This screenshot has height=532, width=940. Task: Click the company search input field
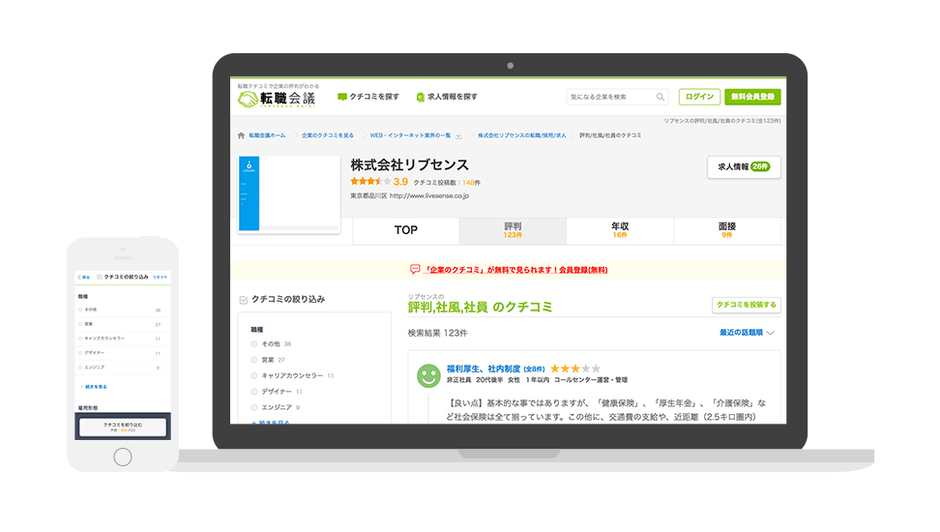[x=610, y=97]
